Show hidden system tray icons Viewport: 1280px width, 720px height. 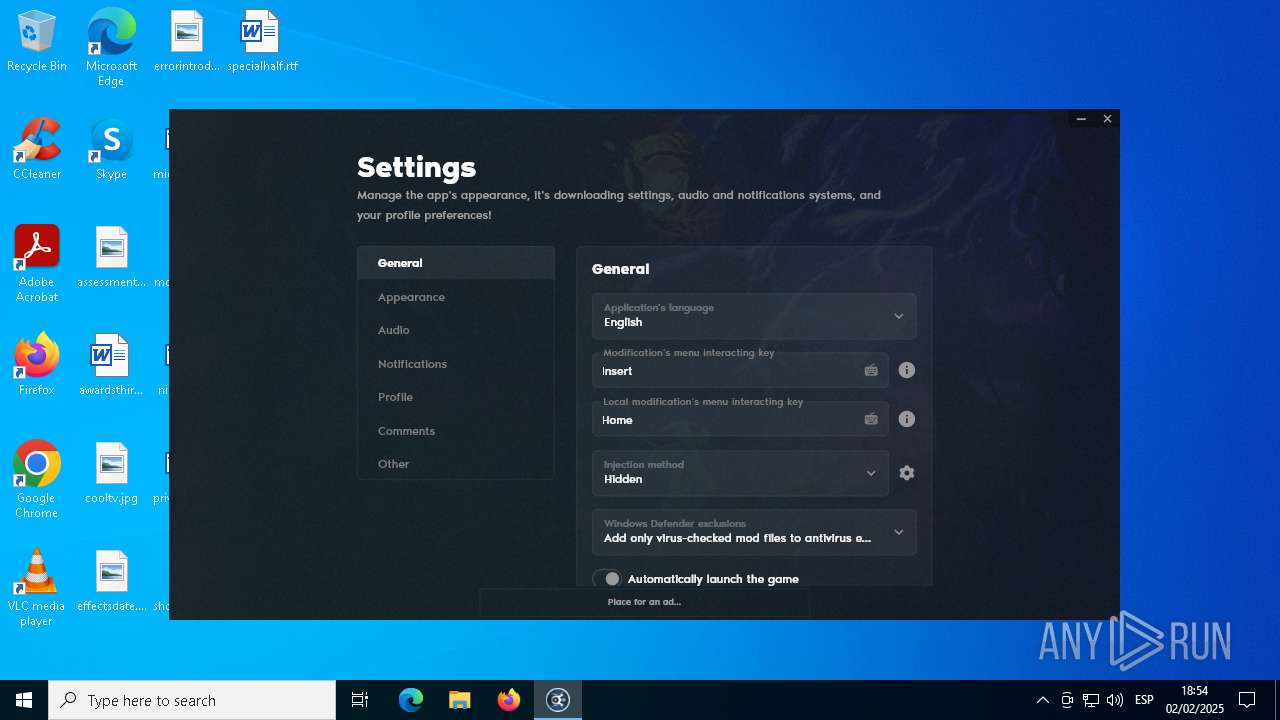(x=1042, y=700)
